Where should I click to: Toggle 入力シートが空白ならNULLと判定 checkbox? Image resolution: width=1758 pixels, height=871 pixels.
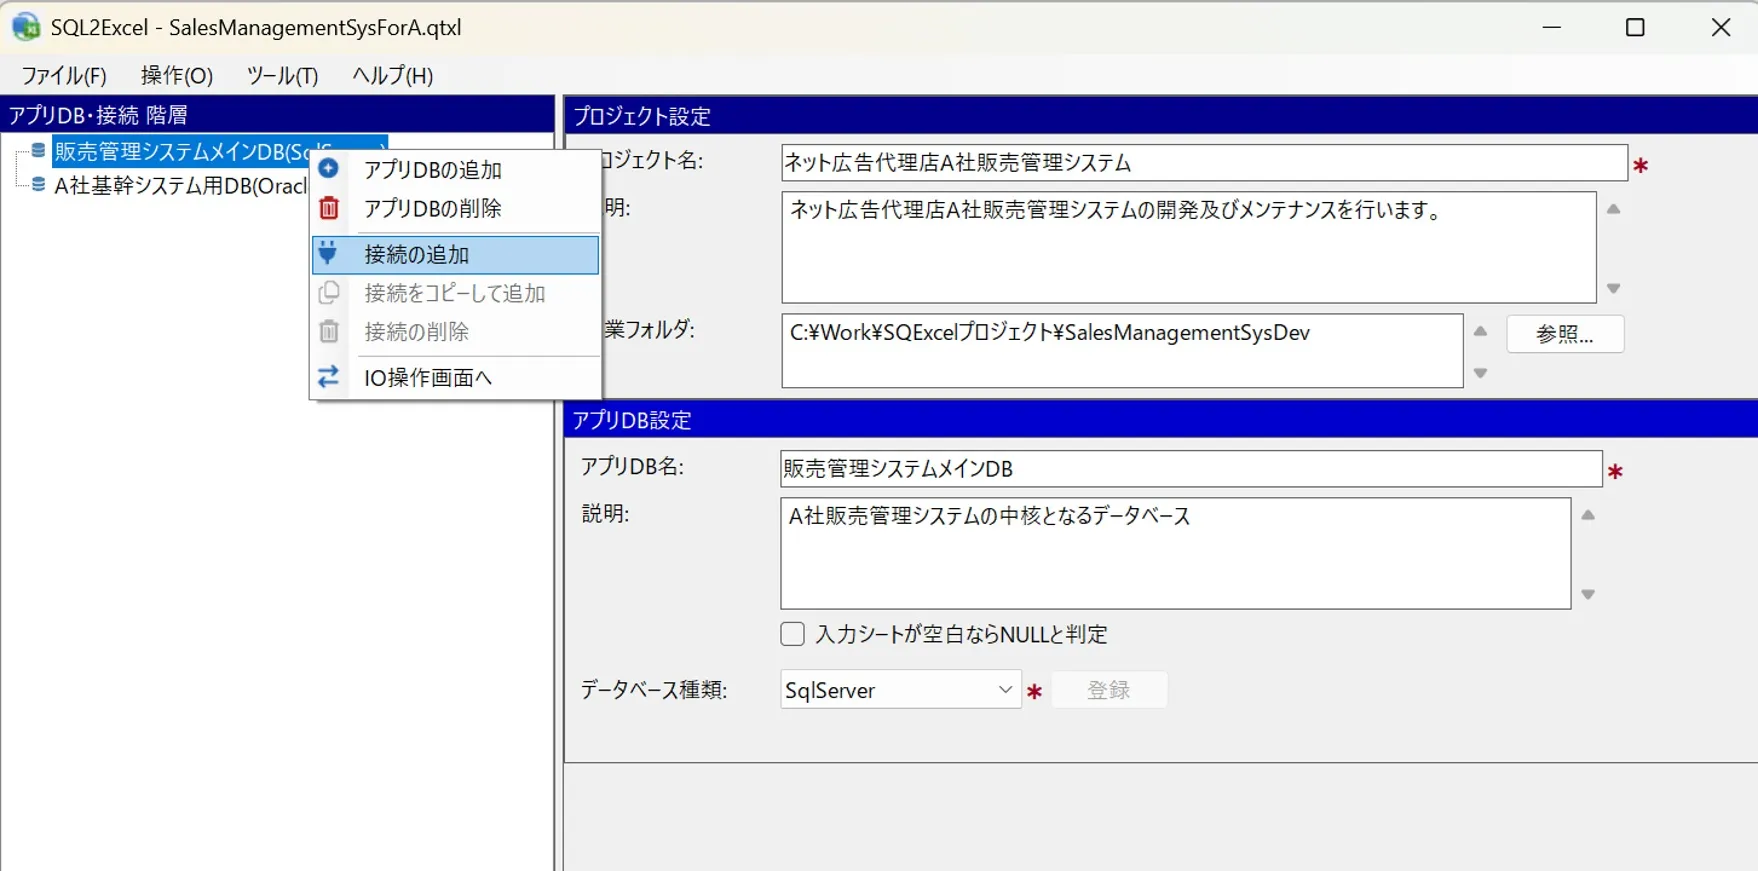792,634
